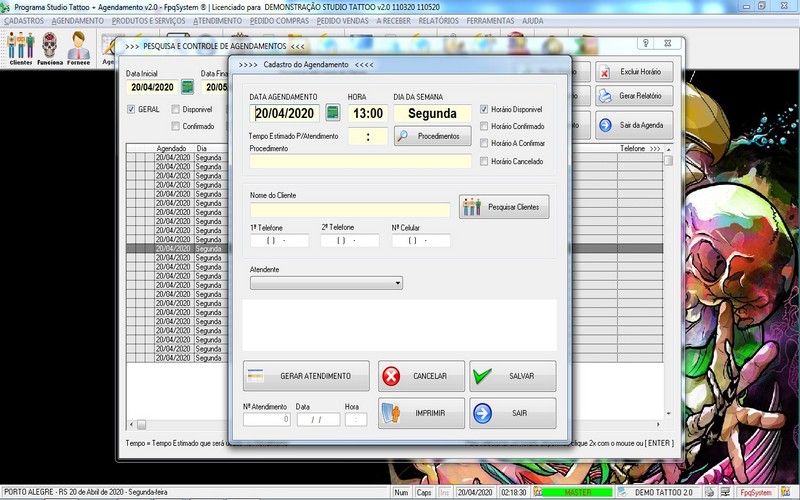The height and width of the screenshot is (500, 800).
Task: Open the PEDIDO COMPRAS menu
Action: (279, 21)
